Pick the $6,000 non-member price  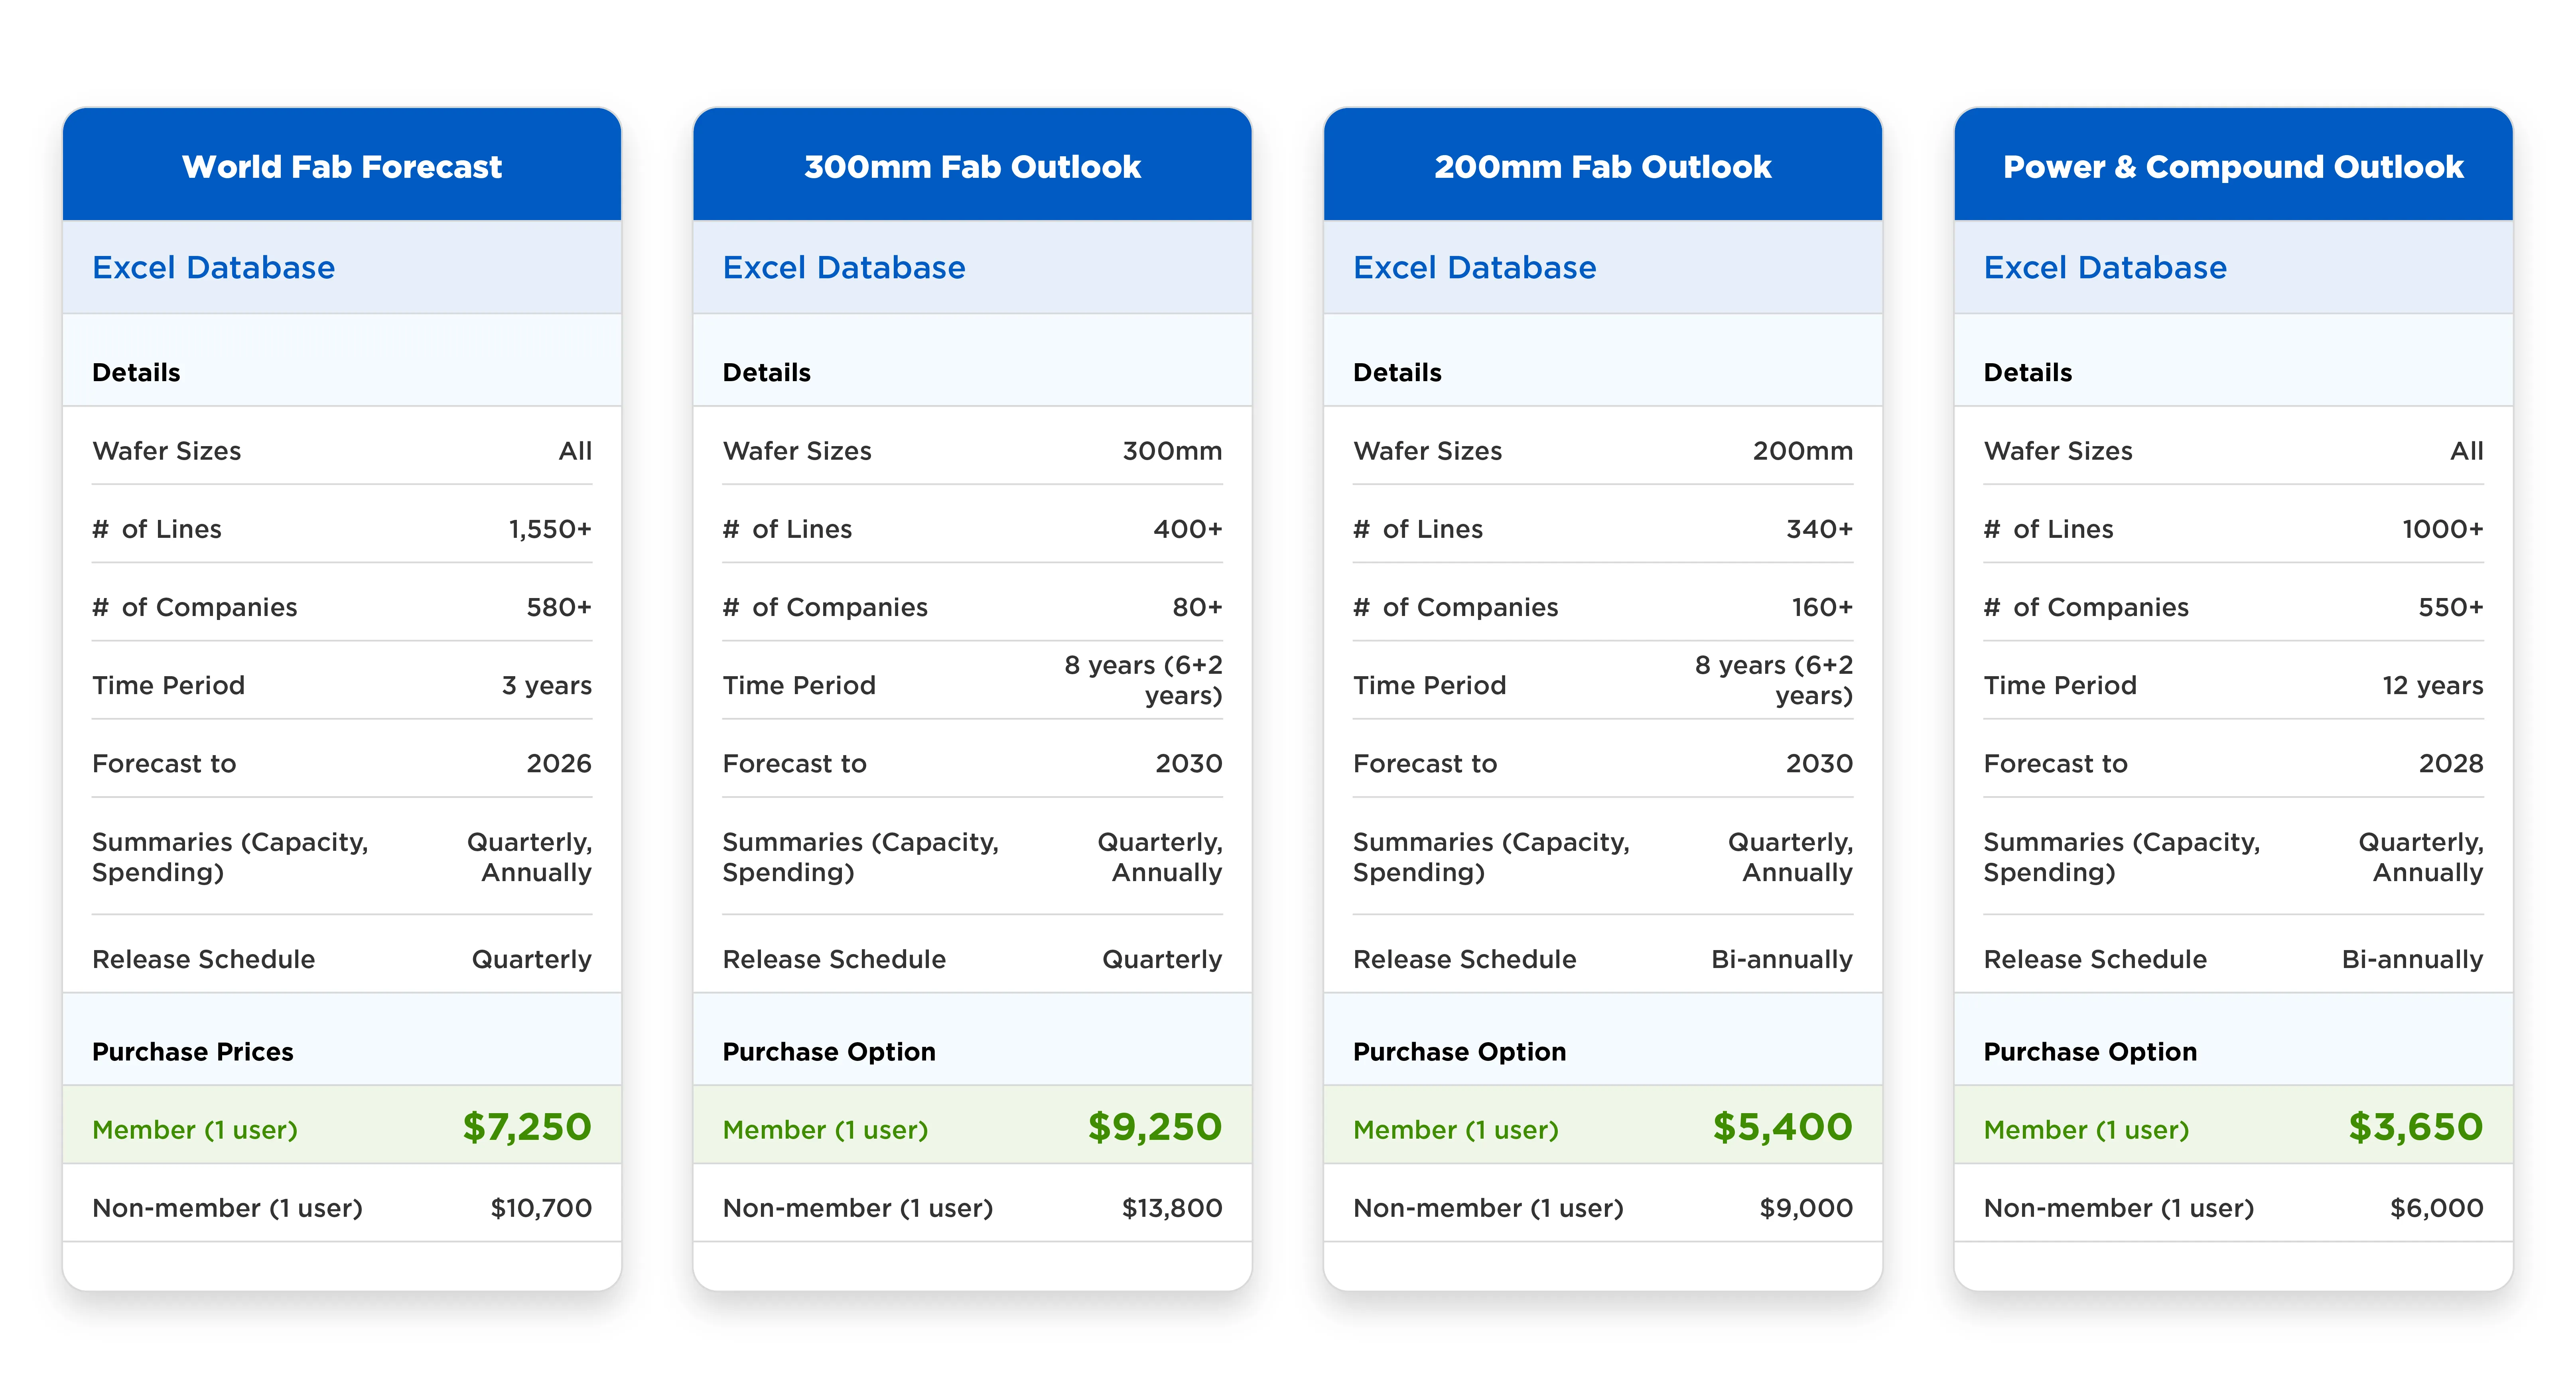point(2437,1208)
